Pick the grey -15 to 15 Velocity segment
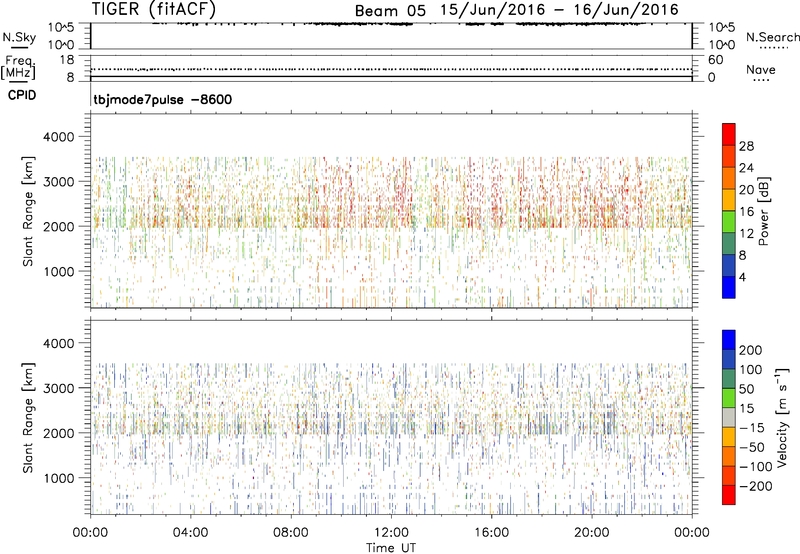Screen dimensions: 800x554 (729, 417)
